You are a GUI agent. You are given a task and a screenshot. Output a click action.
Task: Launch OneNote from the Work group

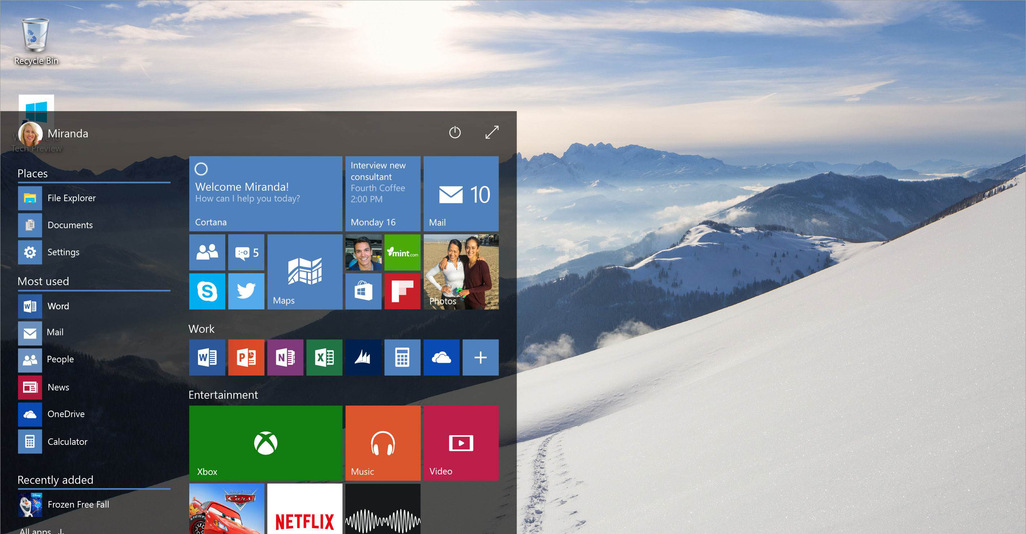pyautogui.click(x=285, y=357)
